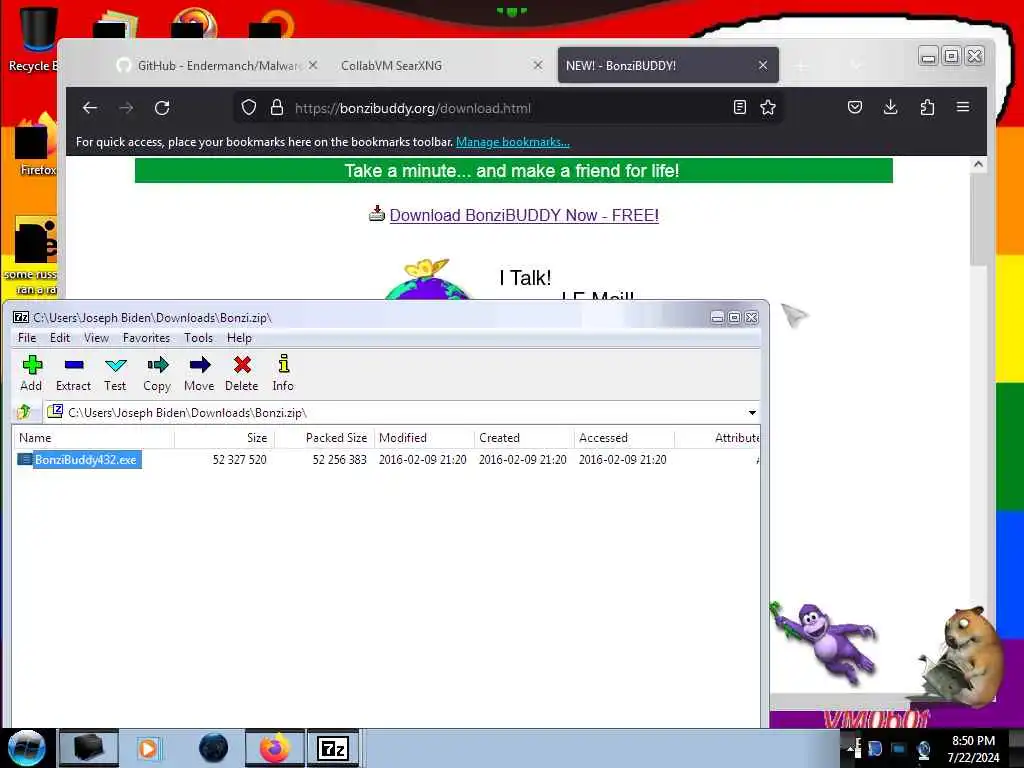Open the 7-Zip File menu
The width and height of the screenshot is (1024, 768).
(27, 338)
